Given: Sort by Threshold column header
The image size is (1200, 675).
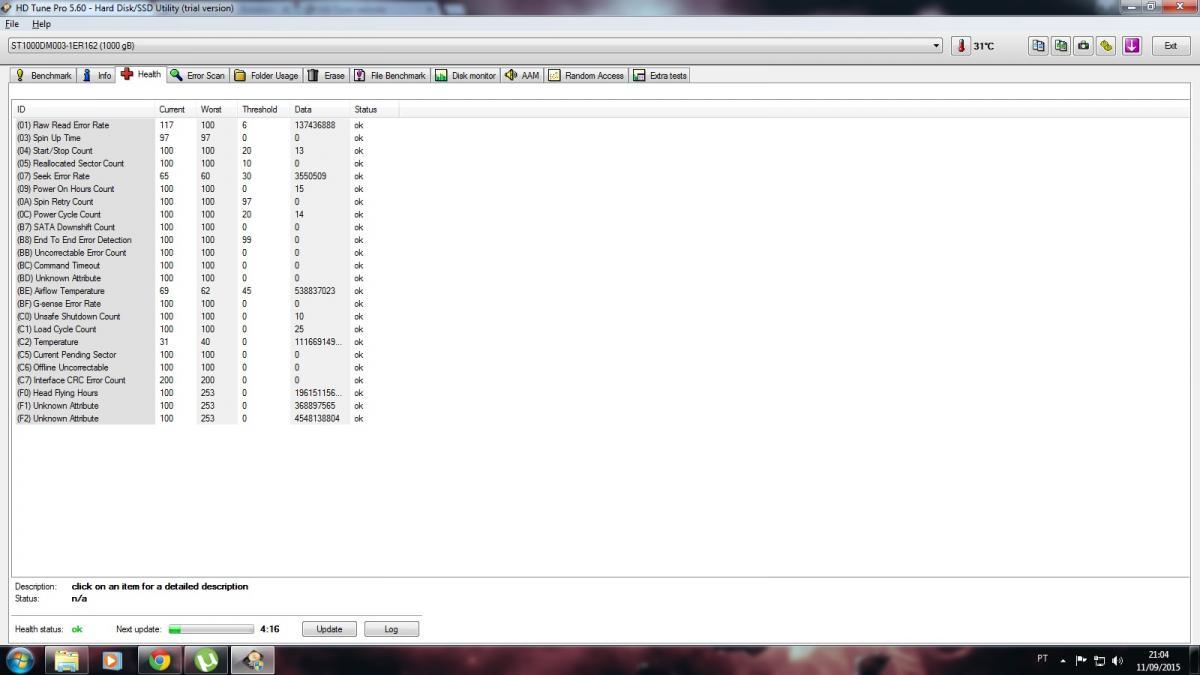Looking at the screenshot, I should (263, 109).
